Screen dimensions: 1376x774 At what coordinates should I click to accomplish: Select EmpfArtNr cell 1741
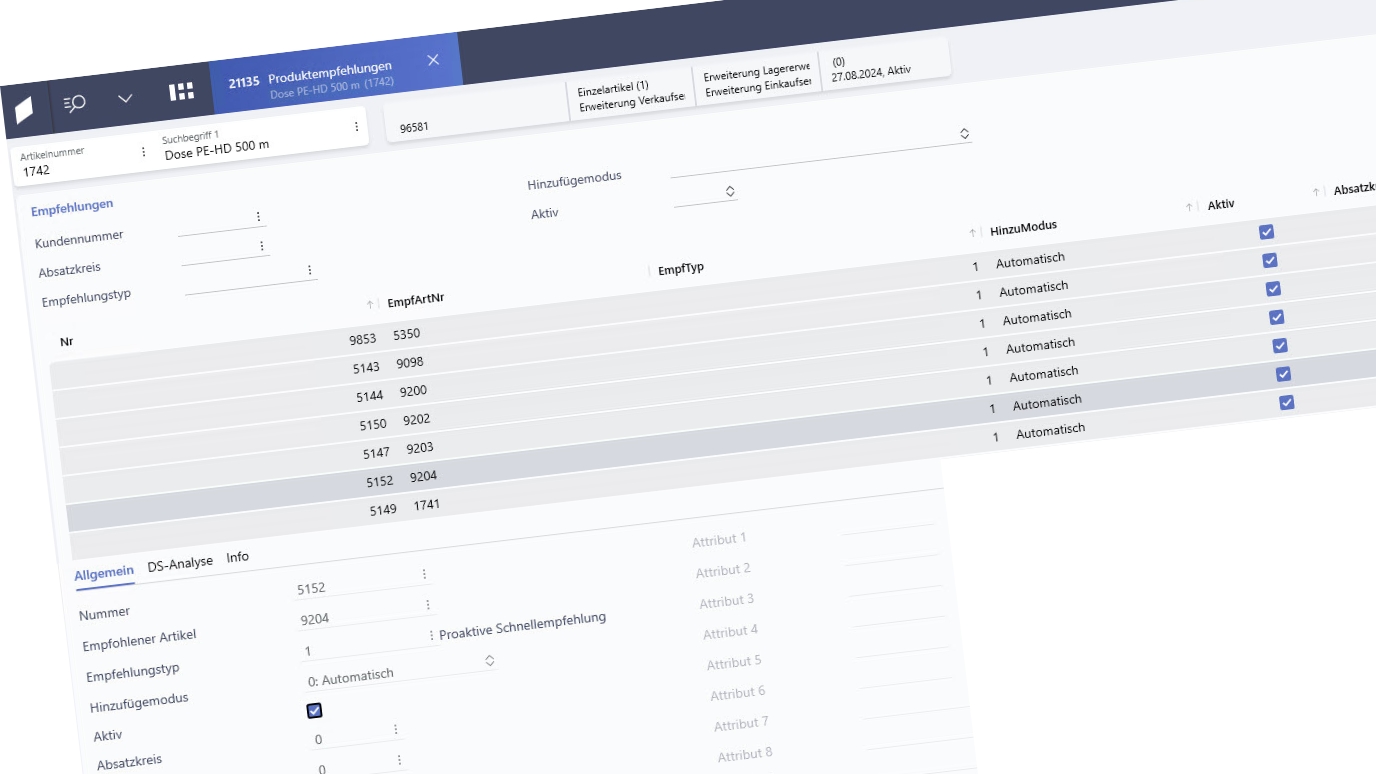(x=426, y=505)
